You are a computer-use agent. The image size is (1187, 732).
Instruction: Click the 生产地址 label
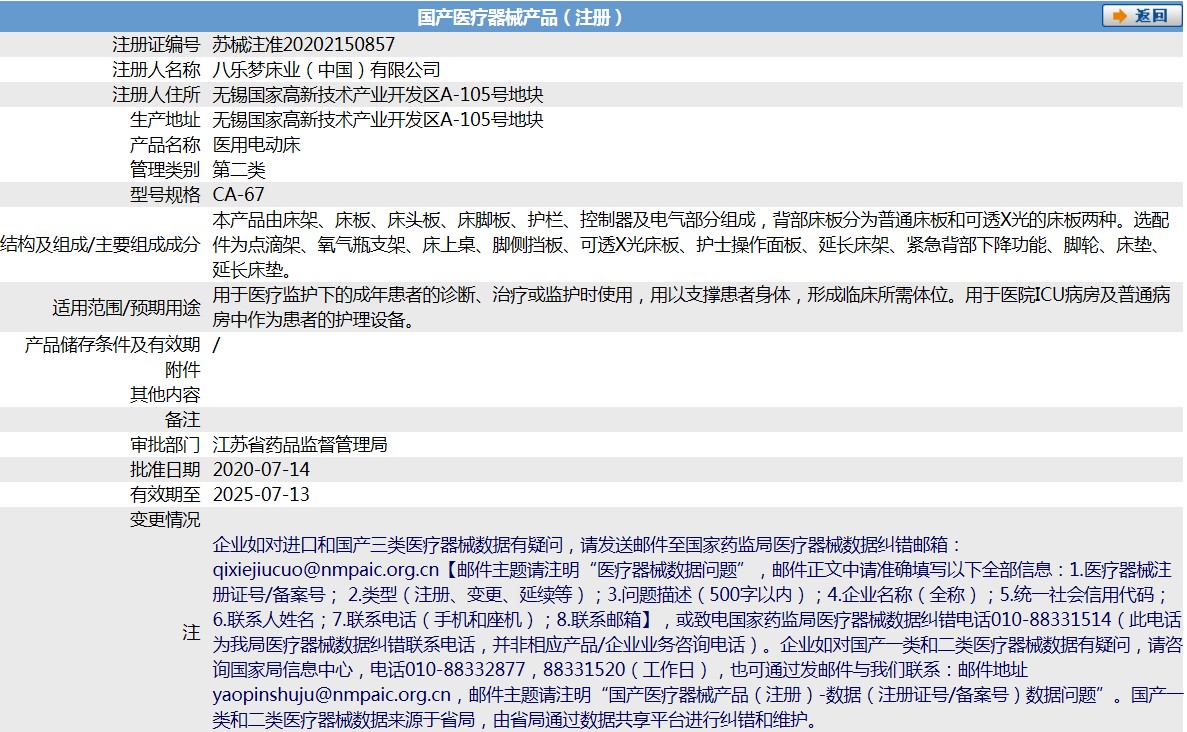165,120
